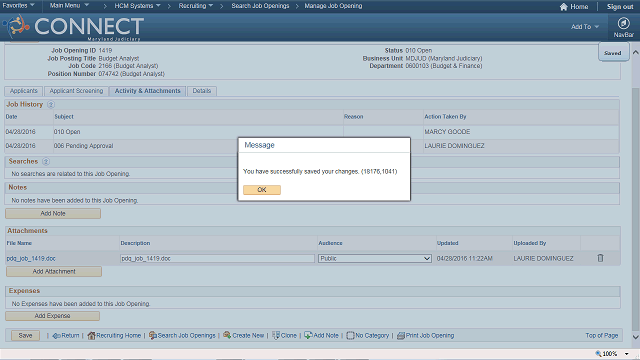Click the Return icon in footer
The width and height of the screenshot is (640, 360).
pyautogui.click(x=56, y=336)
